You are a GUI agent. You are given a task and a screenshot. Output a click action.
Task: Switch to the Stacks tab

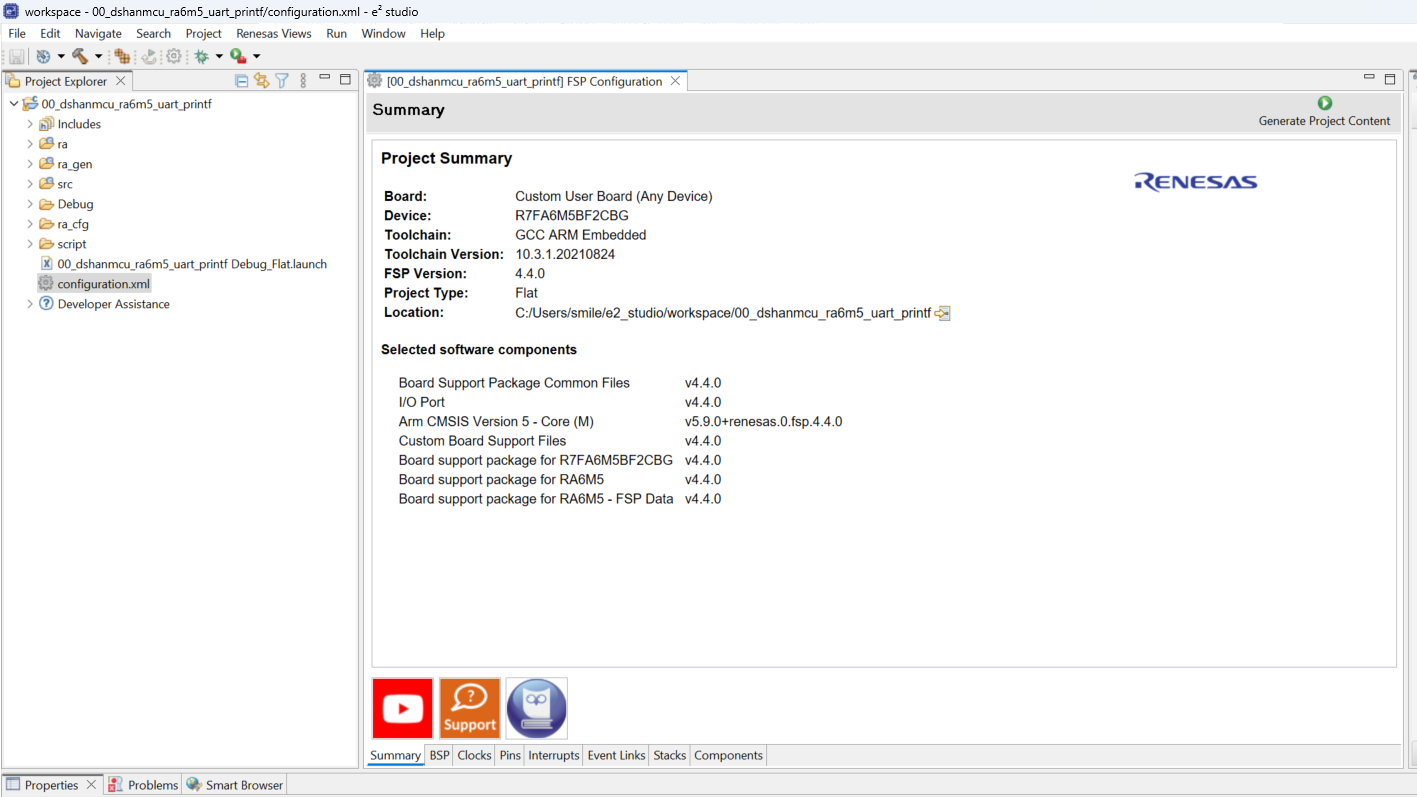coord(669,755)
